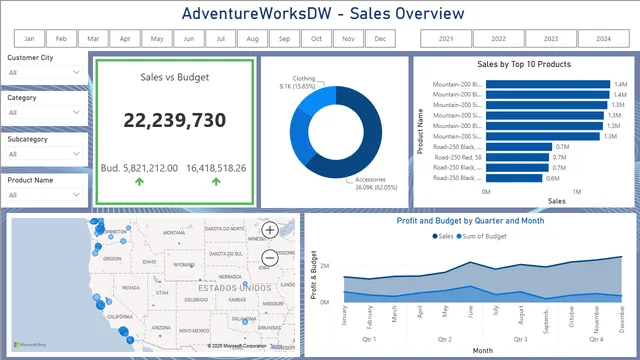Click the NEVADA label on the map
The height and width of the screenshot is (360, 640).
pyautogui.click(x=131, y=288)
